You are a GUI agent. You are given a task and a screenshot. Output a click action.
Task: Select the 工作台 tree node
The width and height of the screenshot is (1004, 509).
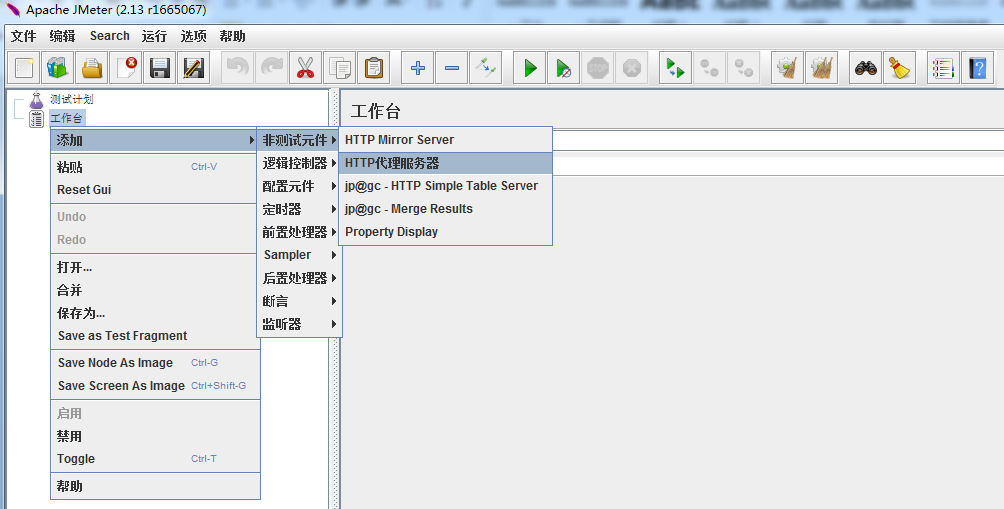(x=67, y=118)
